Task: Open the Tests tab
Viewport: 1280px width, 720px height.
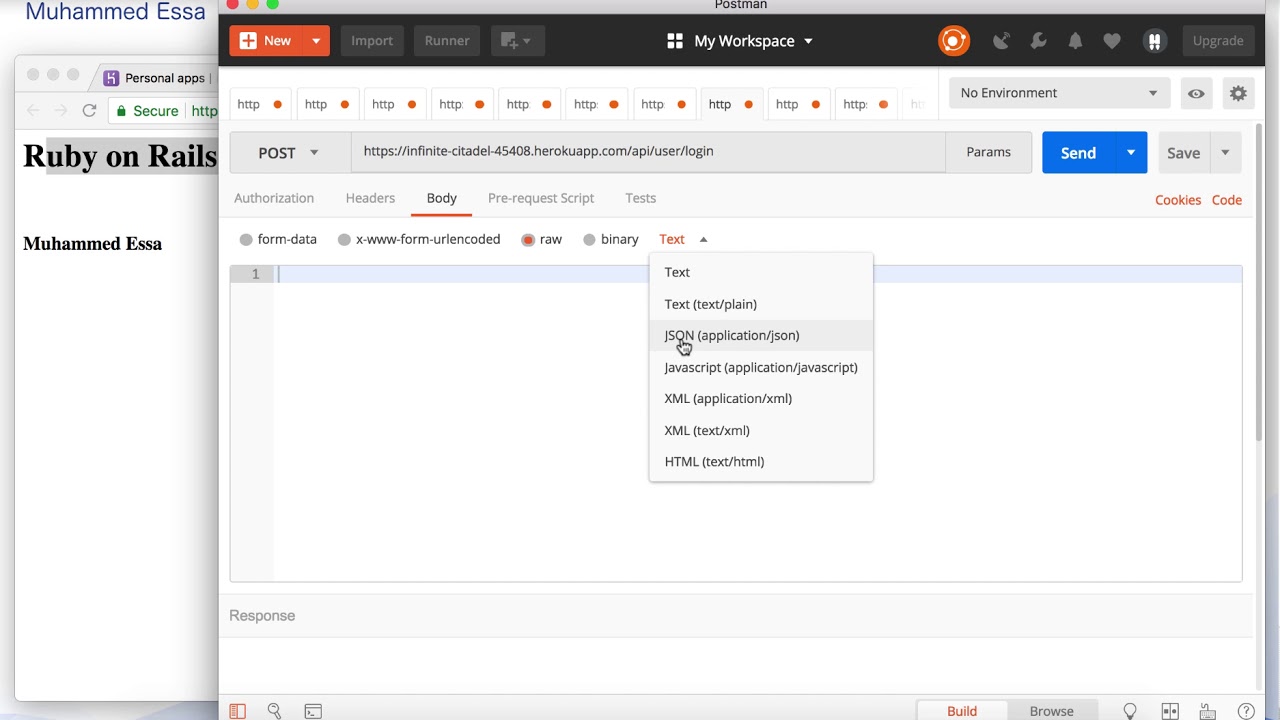Action: point(640,198)
